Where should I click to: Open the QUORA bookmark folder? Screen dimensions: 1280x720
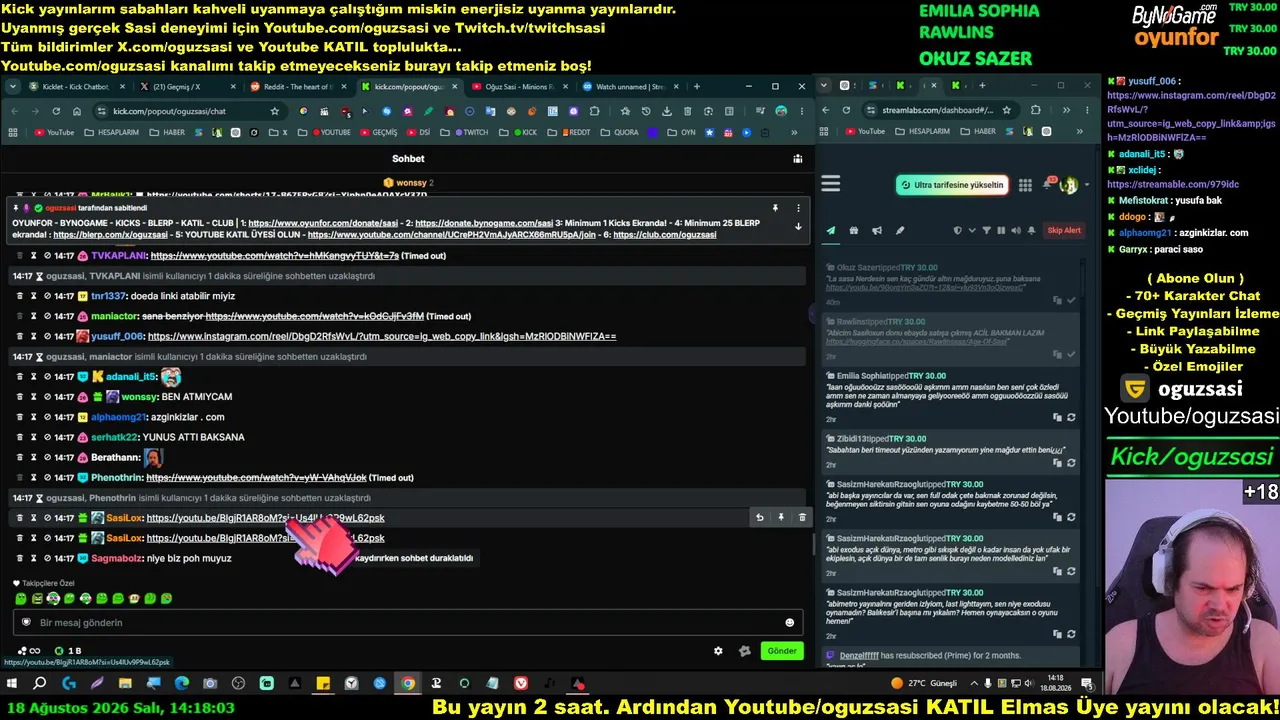click(x=620, y=132)
